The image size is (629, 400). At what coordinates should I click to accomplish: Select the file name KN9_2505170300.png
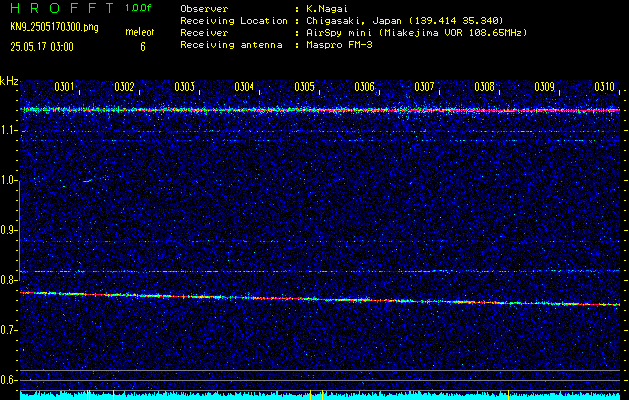(54, 27)
